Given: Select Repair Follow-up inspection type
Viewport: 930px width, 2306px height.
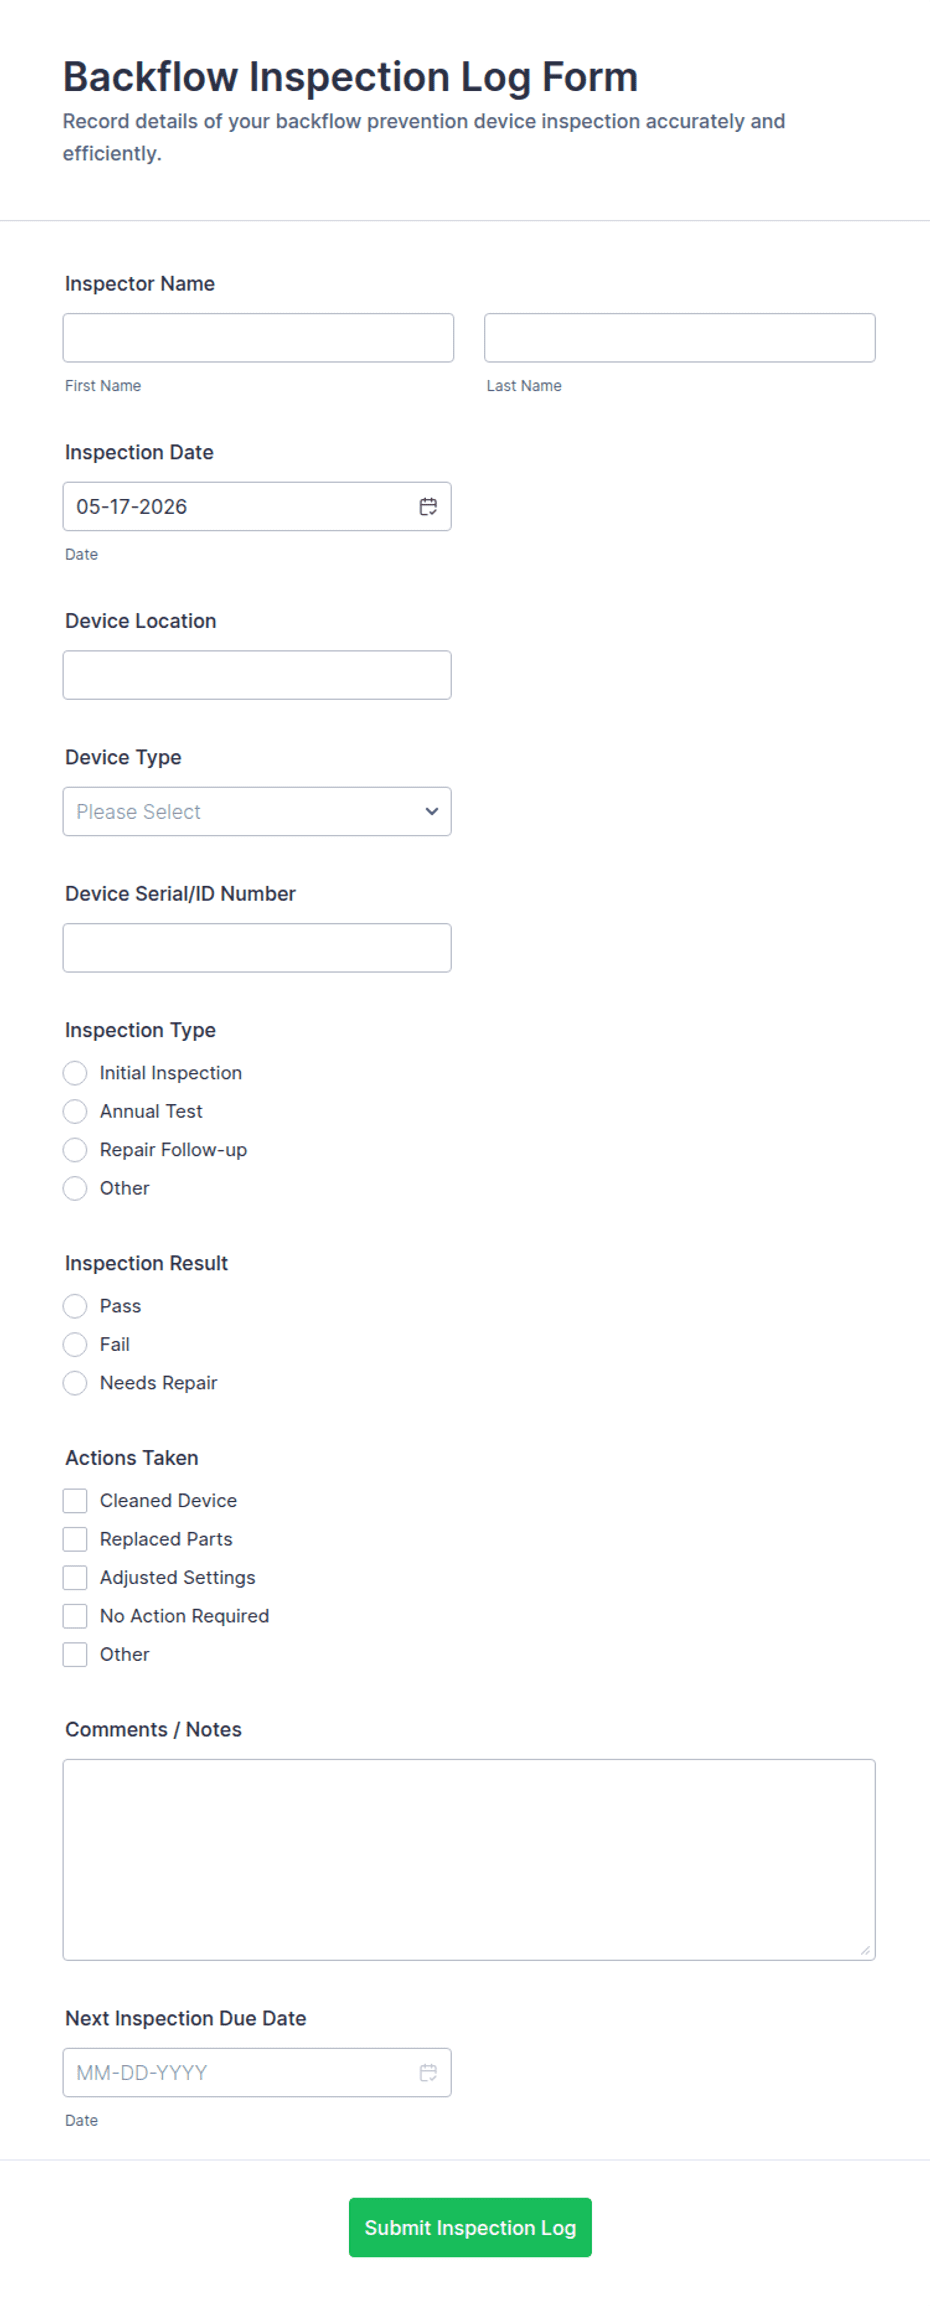Looking at the screenshot, I should coord(75,1150).
